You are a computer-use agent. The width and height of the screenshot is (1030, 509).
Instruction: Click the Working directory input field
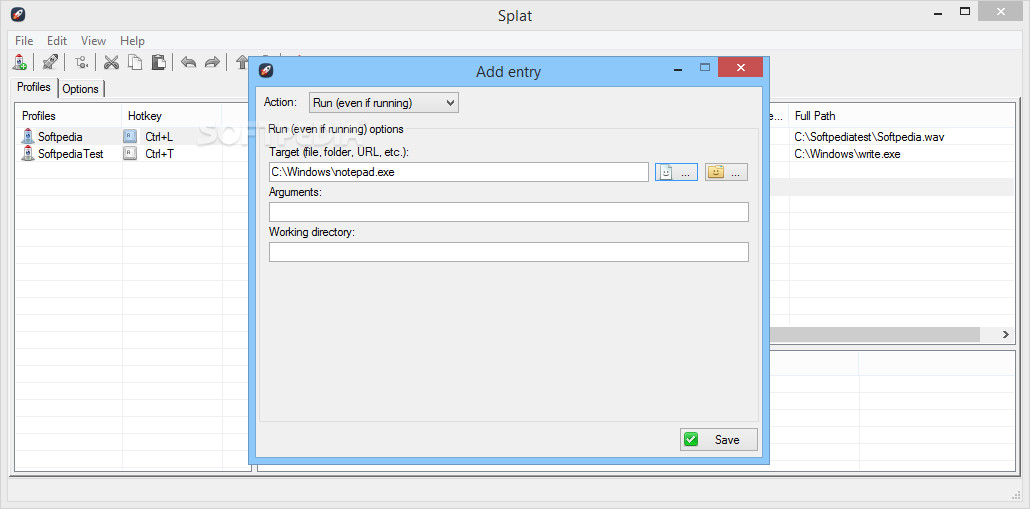click(508, 252)
